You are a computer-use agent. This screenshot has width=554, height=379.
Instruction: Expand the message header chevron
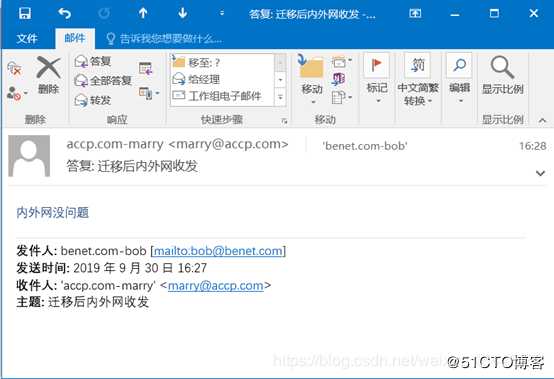pos(540,173)
